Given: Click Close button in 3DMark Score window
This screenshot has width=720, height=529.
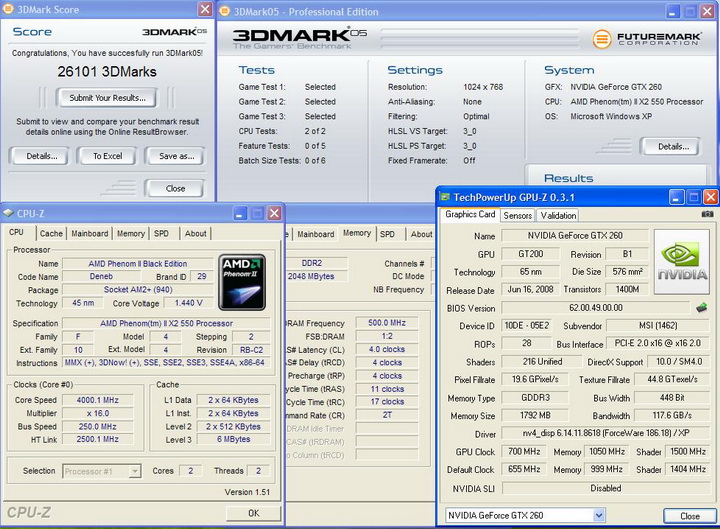Looking at the screenshot, I should (175, 188).
